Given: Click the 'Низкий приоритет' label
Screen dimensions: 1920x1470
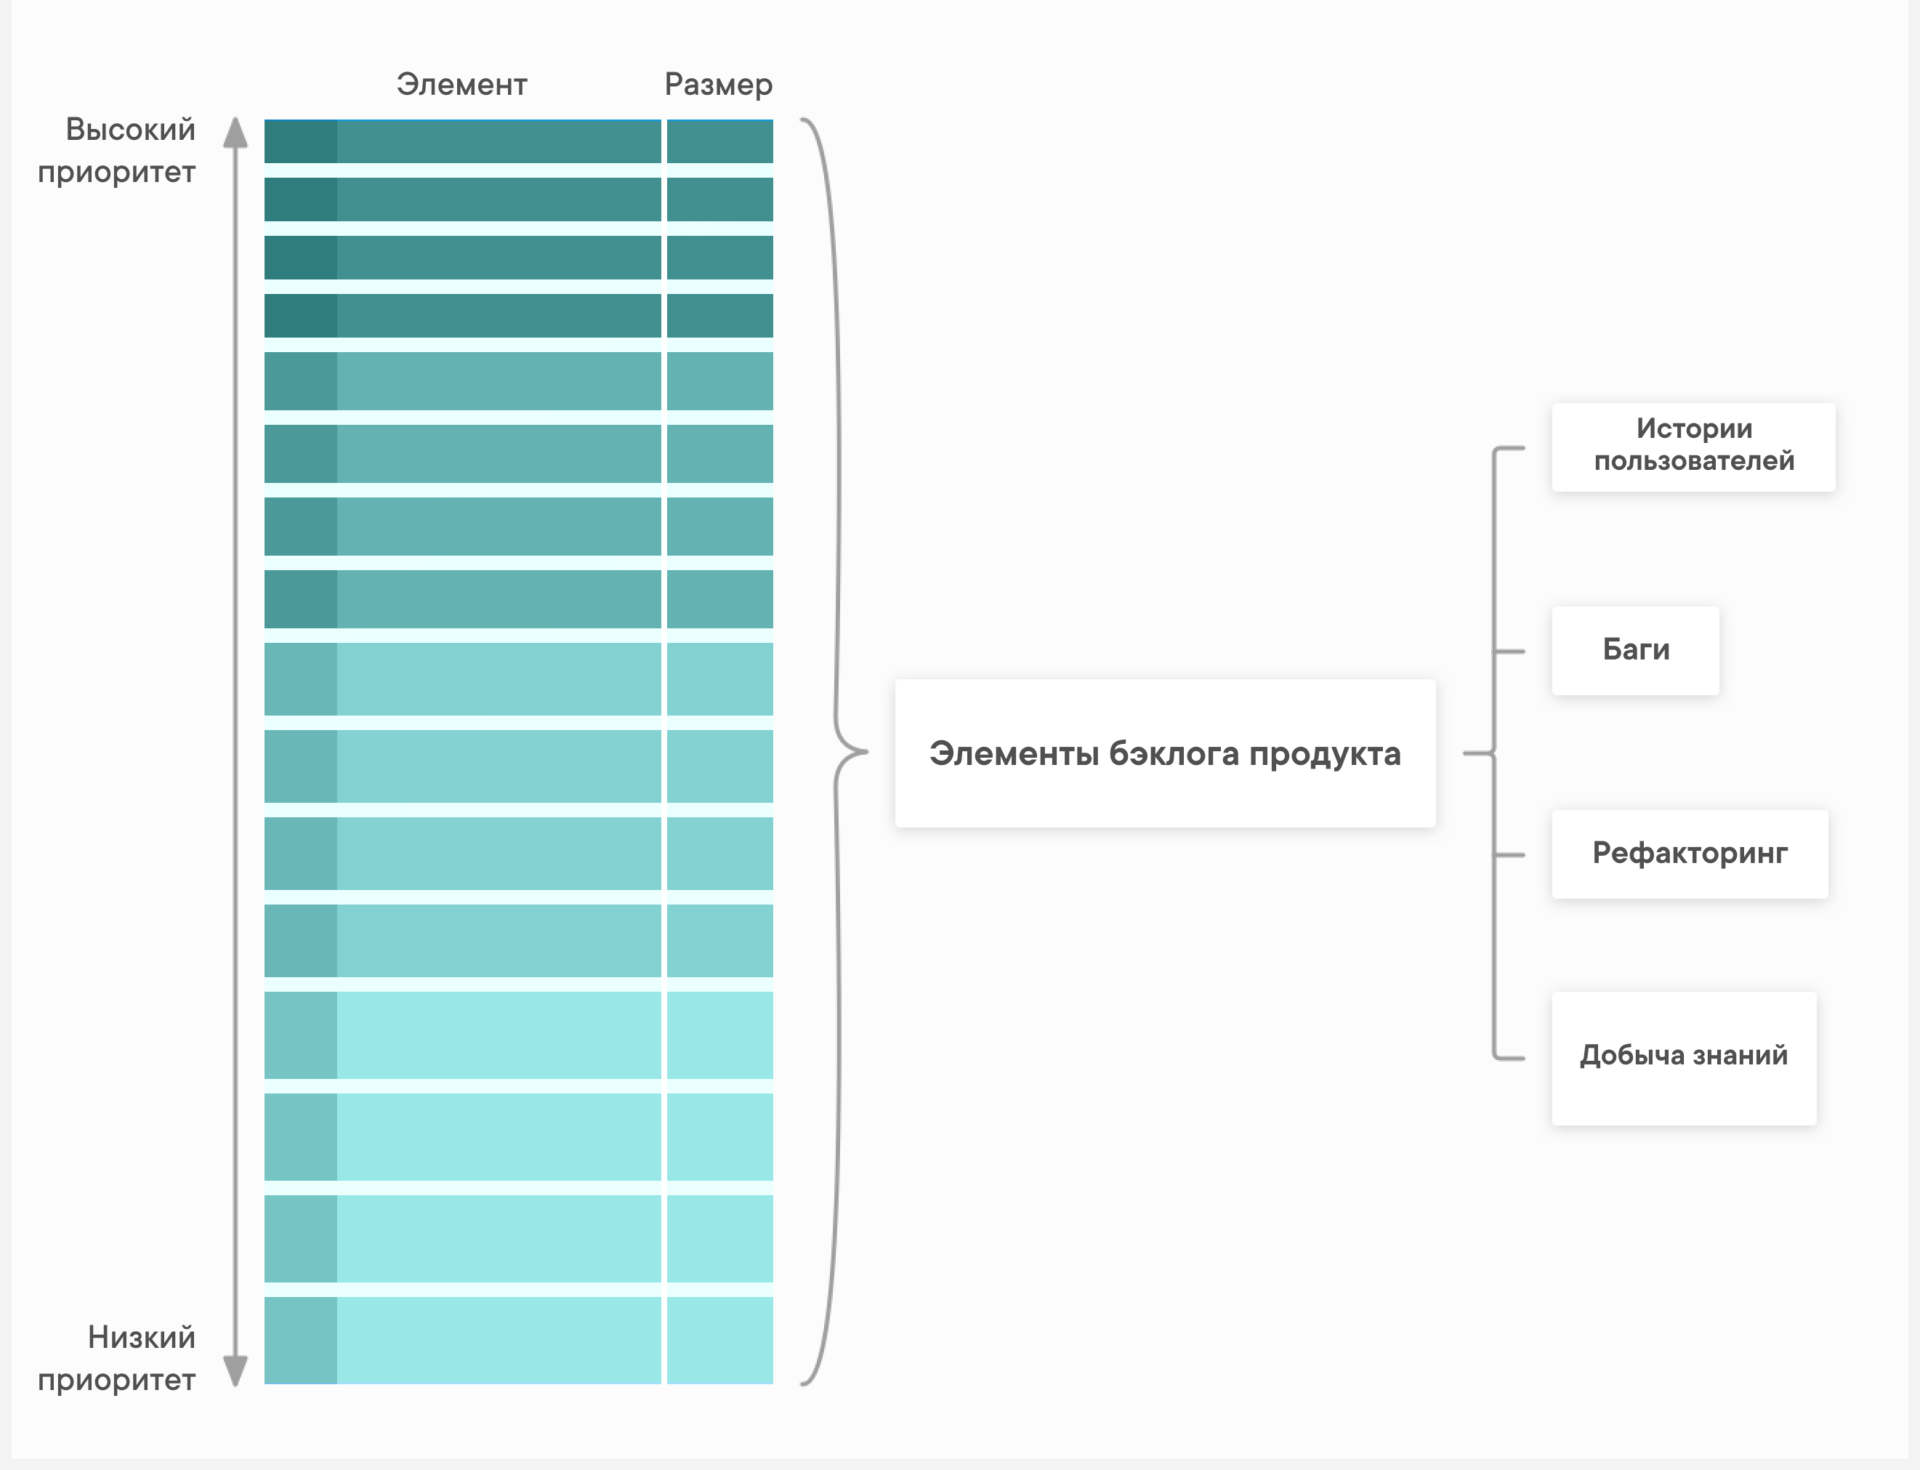Looking at the screenshot, I should 117,1358.
